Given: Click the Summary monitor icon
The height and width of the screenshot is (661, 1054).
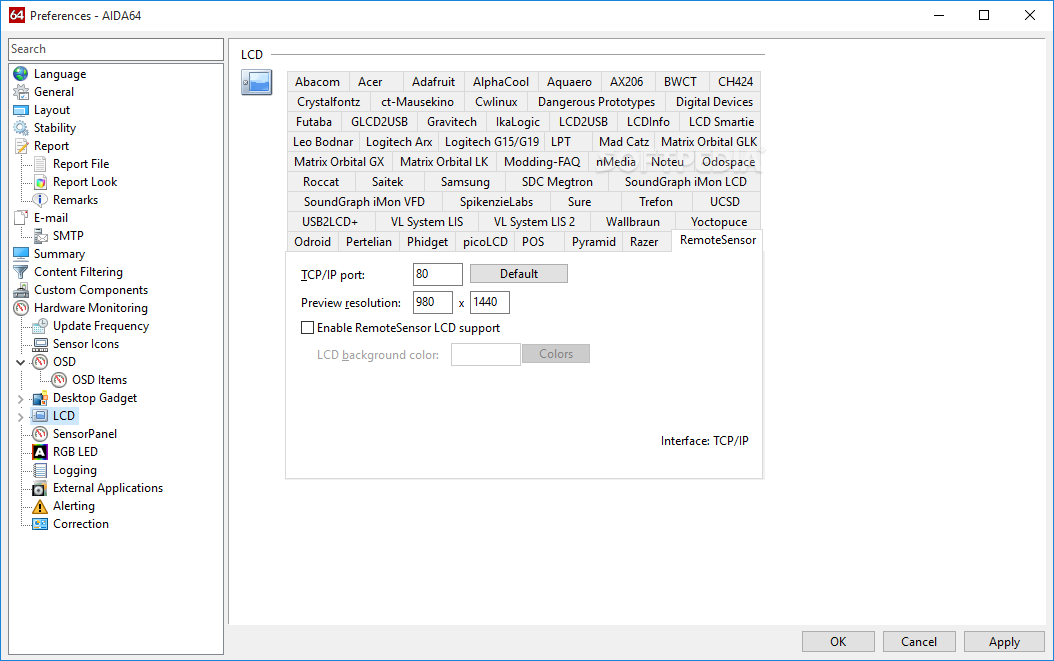Looking at the screenshot, I should point(21,254).
